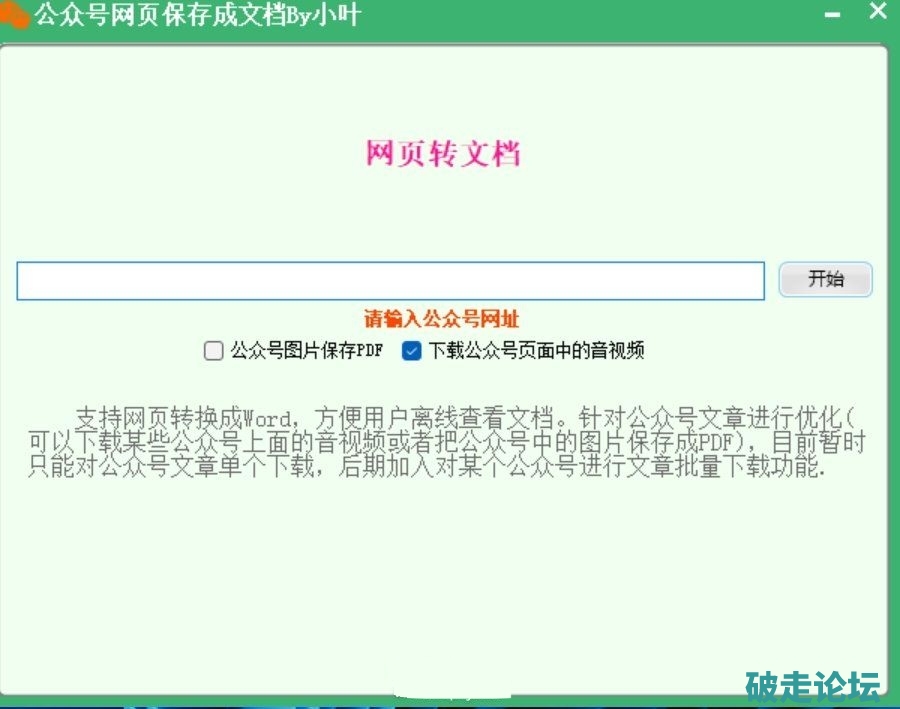Screen dimensions: 900x709
Task: Enable the 公众号图片保存PDF checkbox
Action: (213, 350)
